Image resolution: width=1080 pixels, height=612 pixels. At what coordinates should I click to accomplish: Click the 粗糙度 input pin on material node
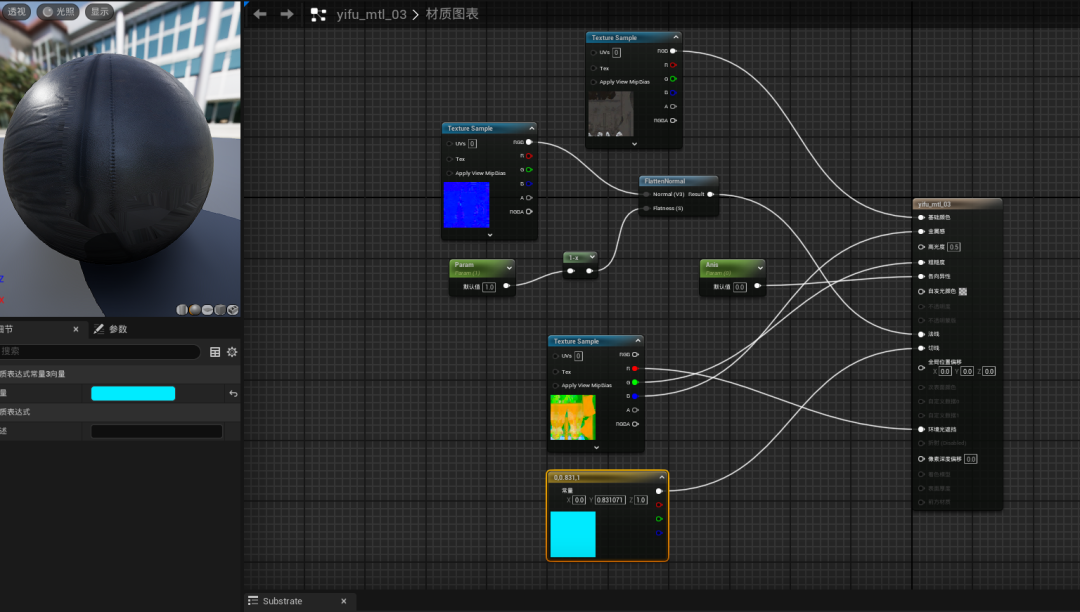tap(921, 262)
